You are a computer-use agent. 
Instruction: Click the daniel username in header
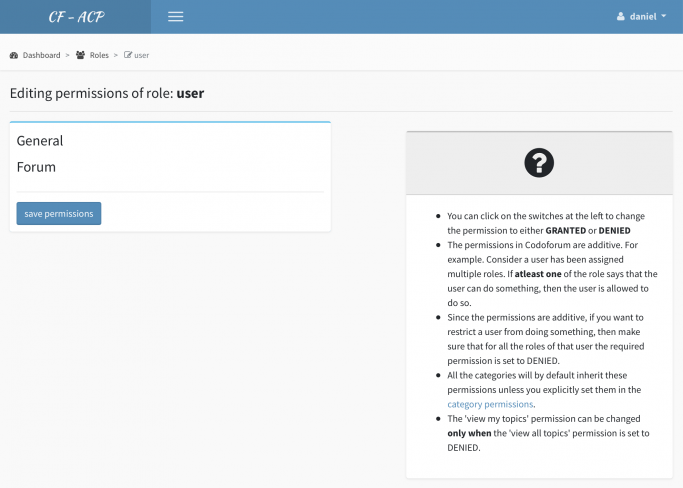pos(643,17)
